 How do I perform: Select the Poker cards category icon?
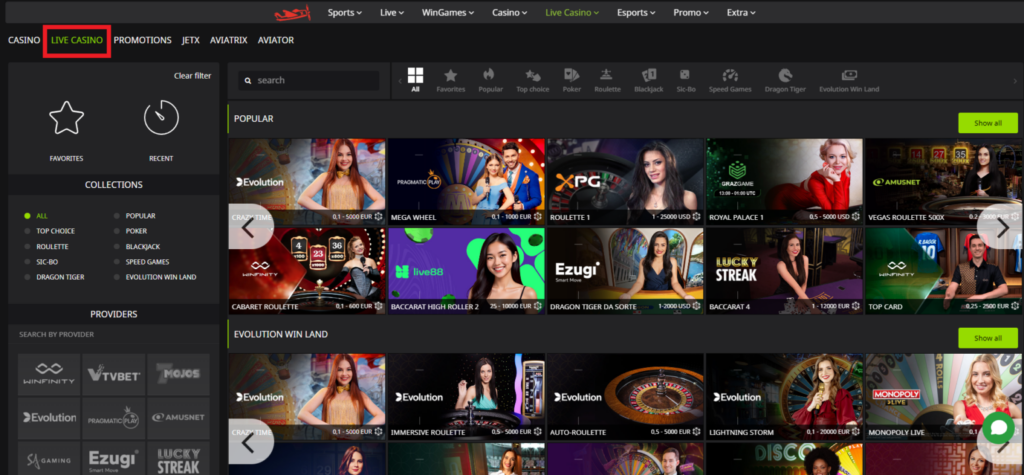pos(571,75)
